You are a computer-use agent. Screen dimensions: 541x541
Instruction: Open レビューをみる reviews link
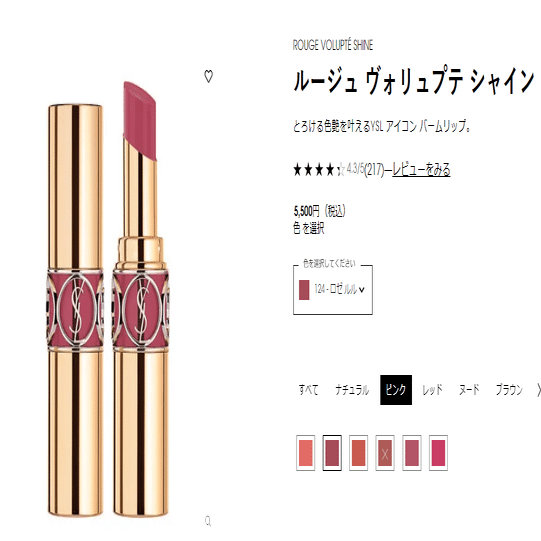(421, 170)
